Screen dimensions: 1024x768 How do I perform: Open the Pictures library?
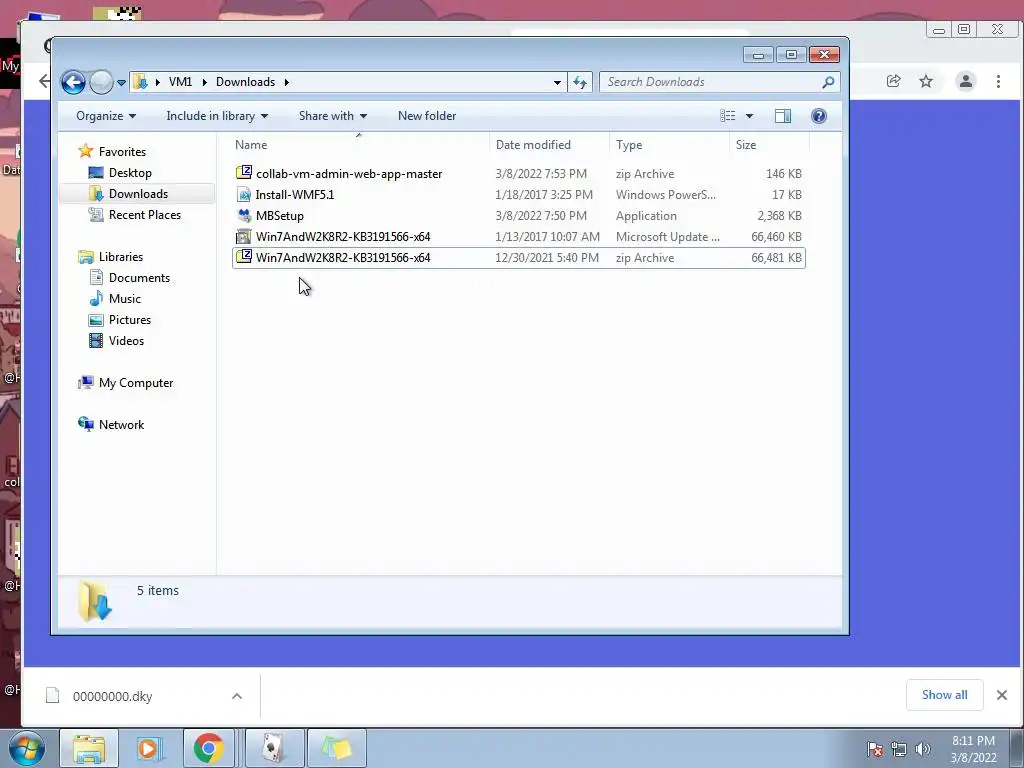pos(129,319)
